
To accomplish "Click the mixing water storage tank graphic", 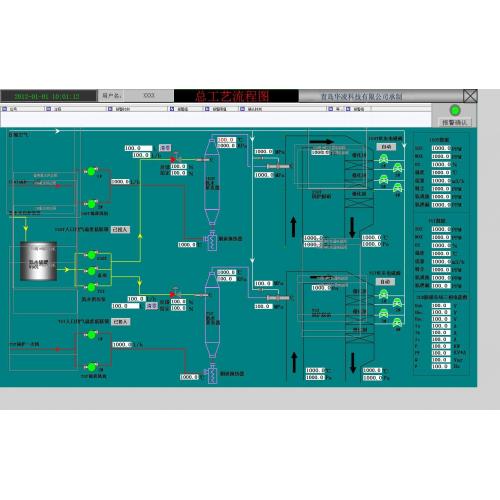I will point(38,261).
